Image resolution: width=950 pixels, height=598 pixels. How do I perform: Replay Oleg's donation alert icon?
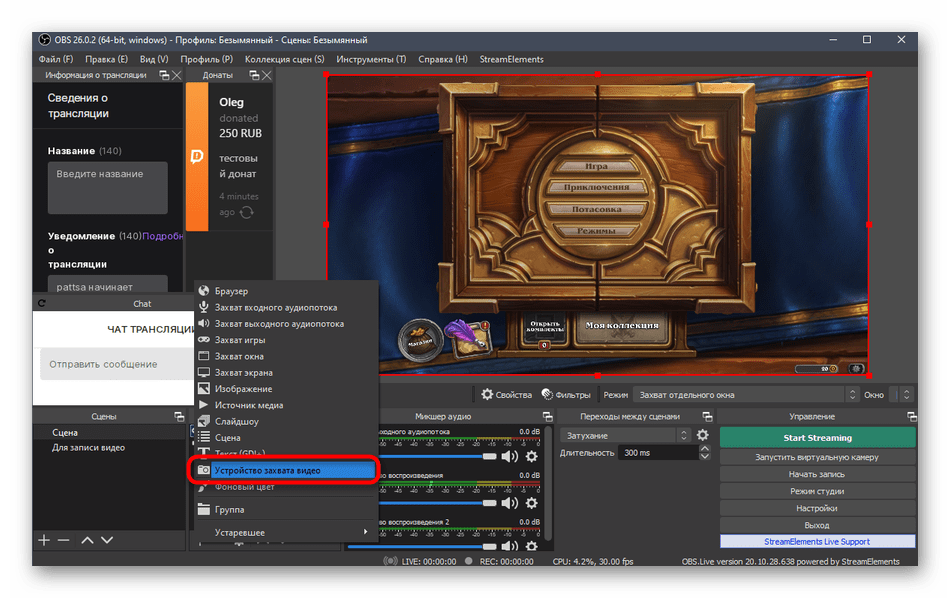(246, 212)
